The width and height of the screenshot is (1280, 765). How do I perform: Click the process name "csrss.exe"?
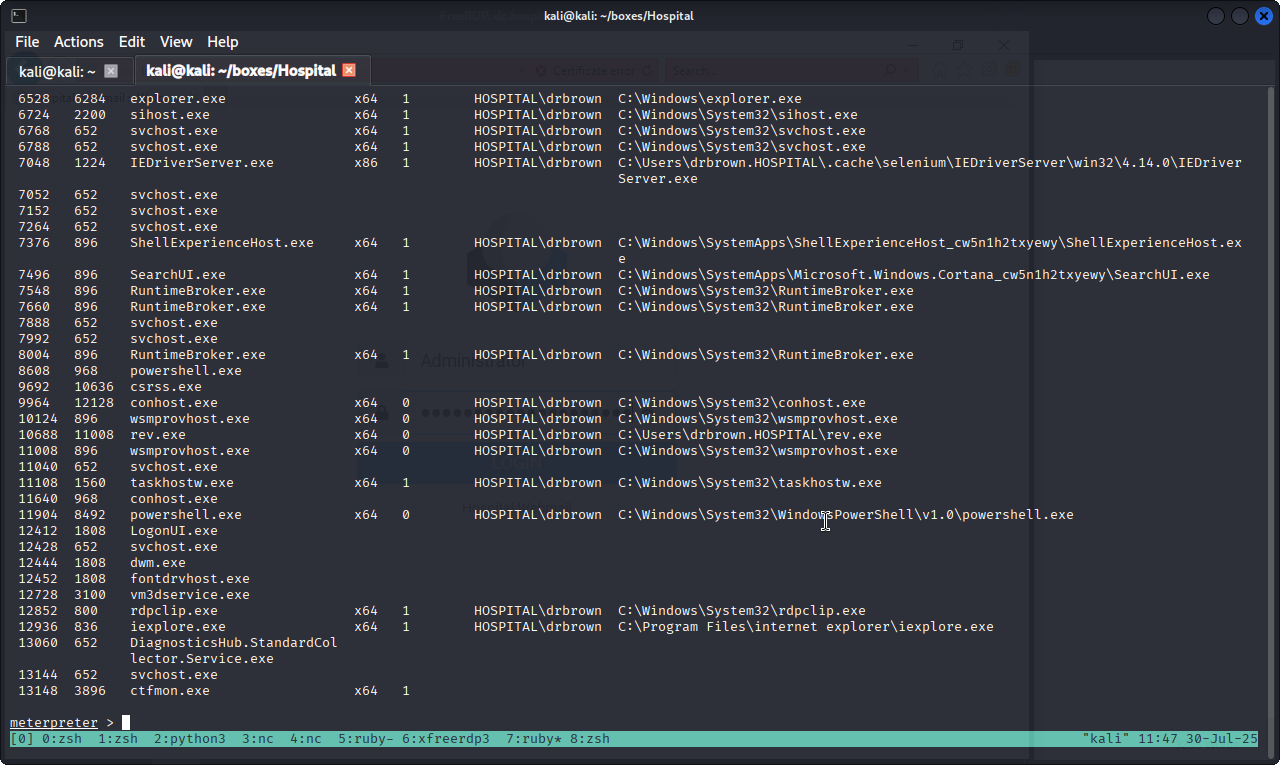pos(166,387)
